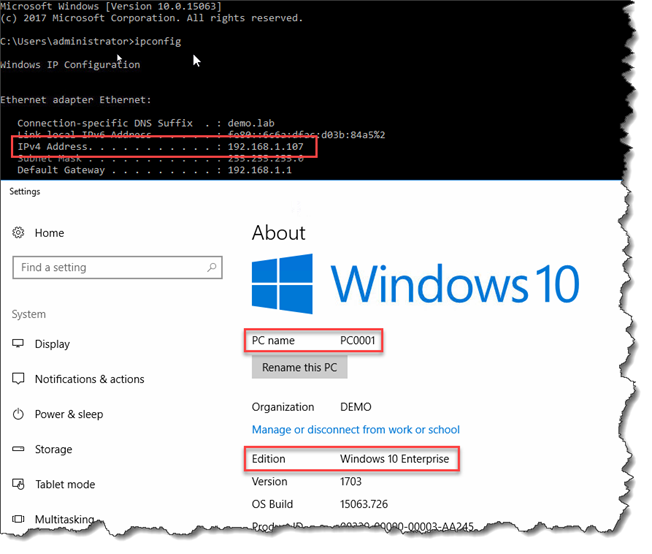Select Edition value Windows 10 Enterprise
The height and width of the screenshot is (554, 652).
pos(395,459)
